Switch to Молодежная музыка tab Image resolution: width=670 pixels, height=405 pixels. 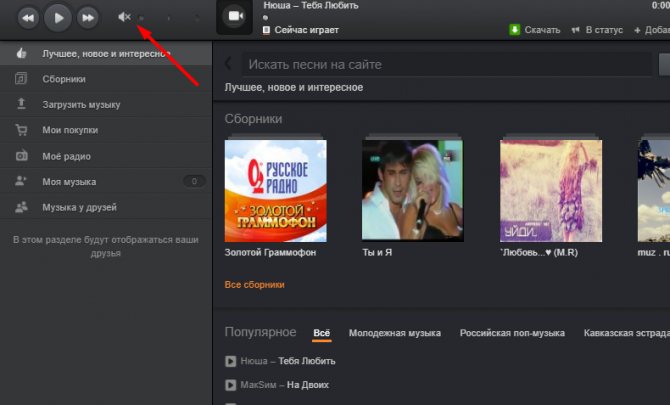(395, 333)
